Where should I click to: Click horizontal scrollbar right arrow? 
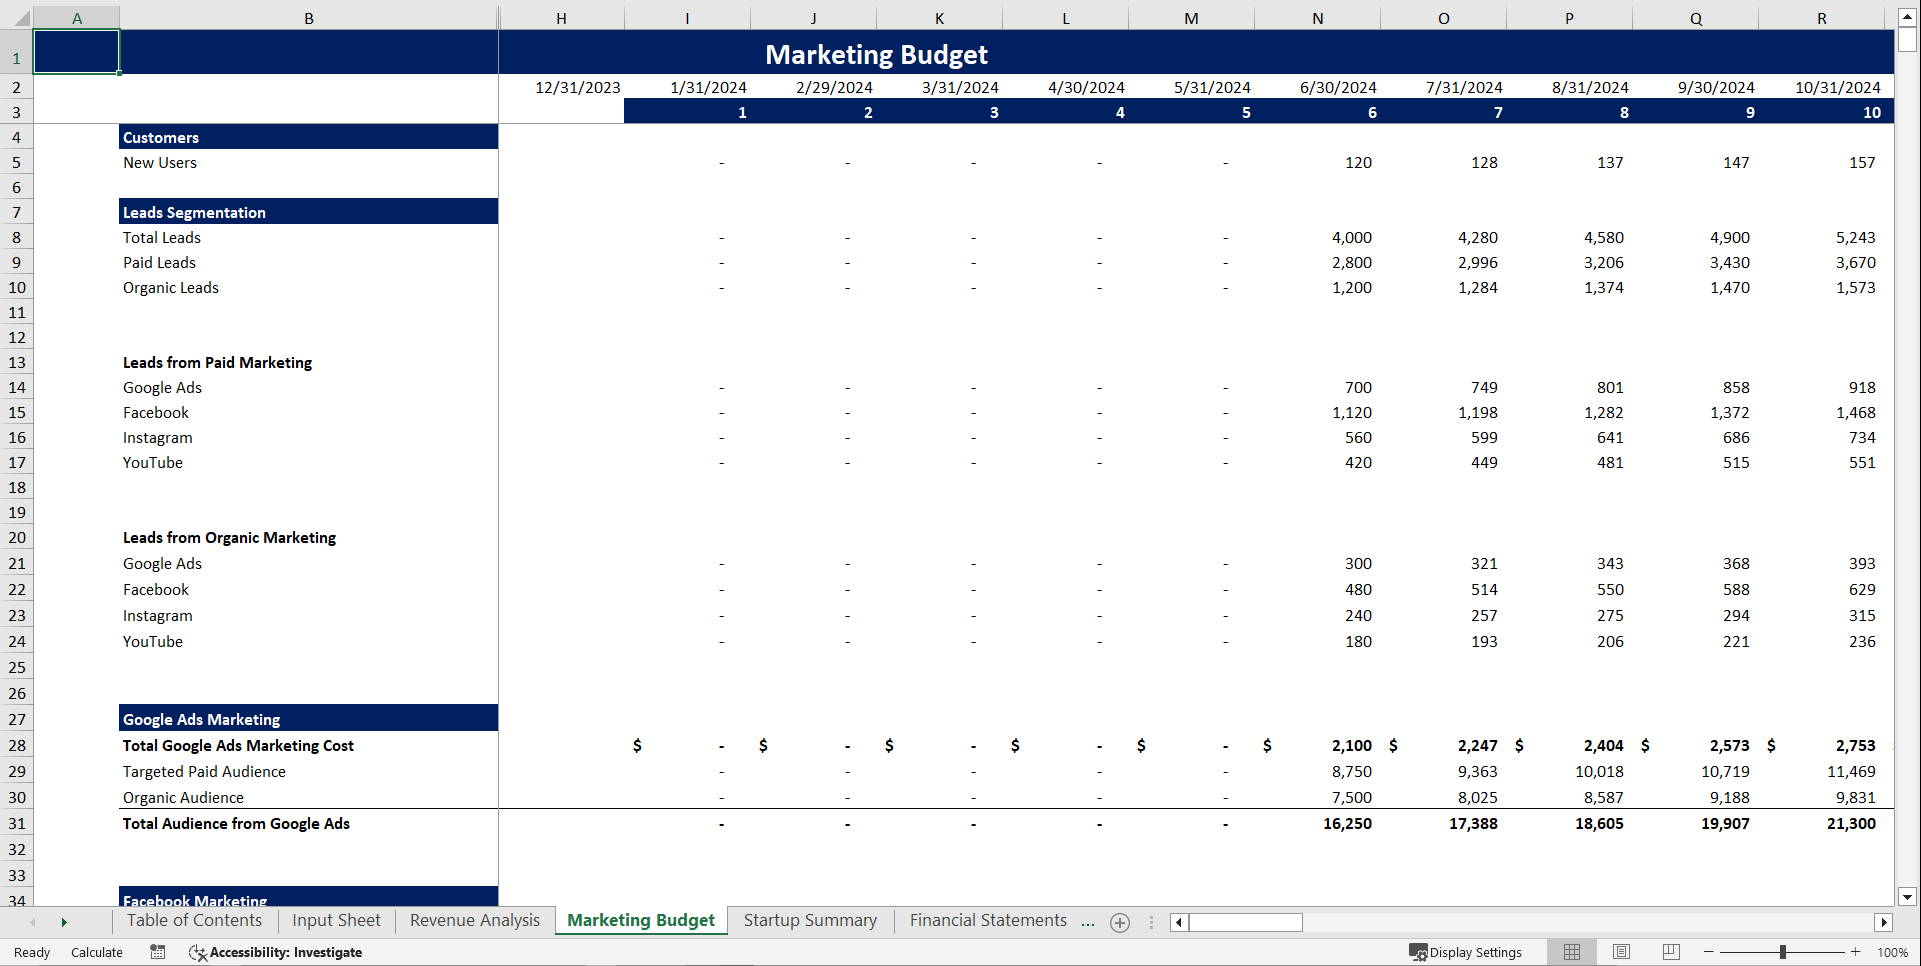[x=1884, y=922]
